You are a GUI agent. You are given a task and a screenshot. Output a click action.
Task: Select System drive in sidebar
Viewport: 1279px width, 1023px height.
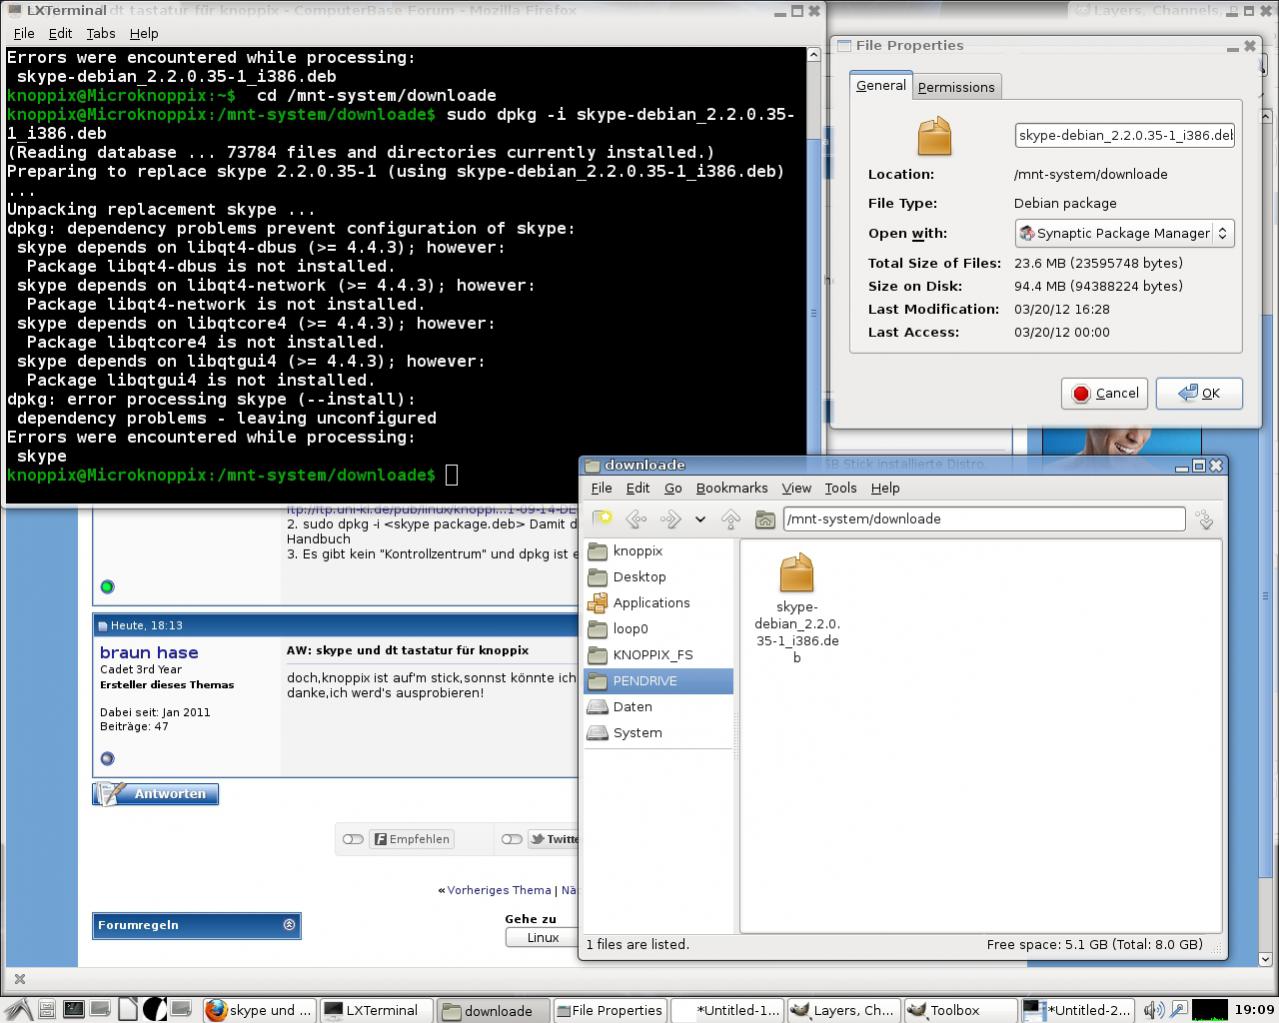[658, 733]
